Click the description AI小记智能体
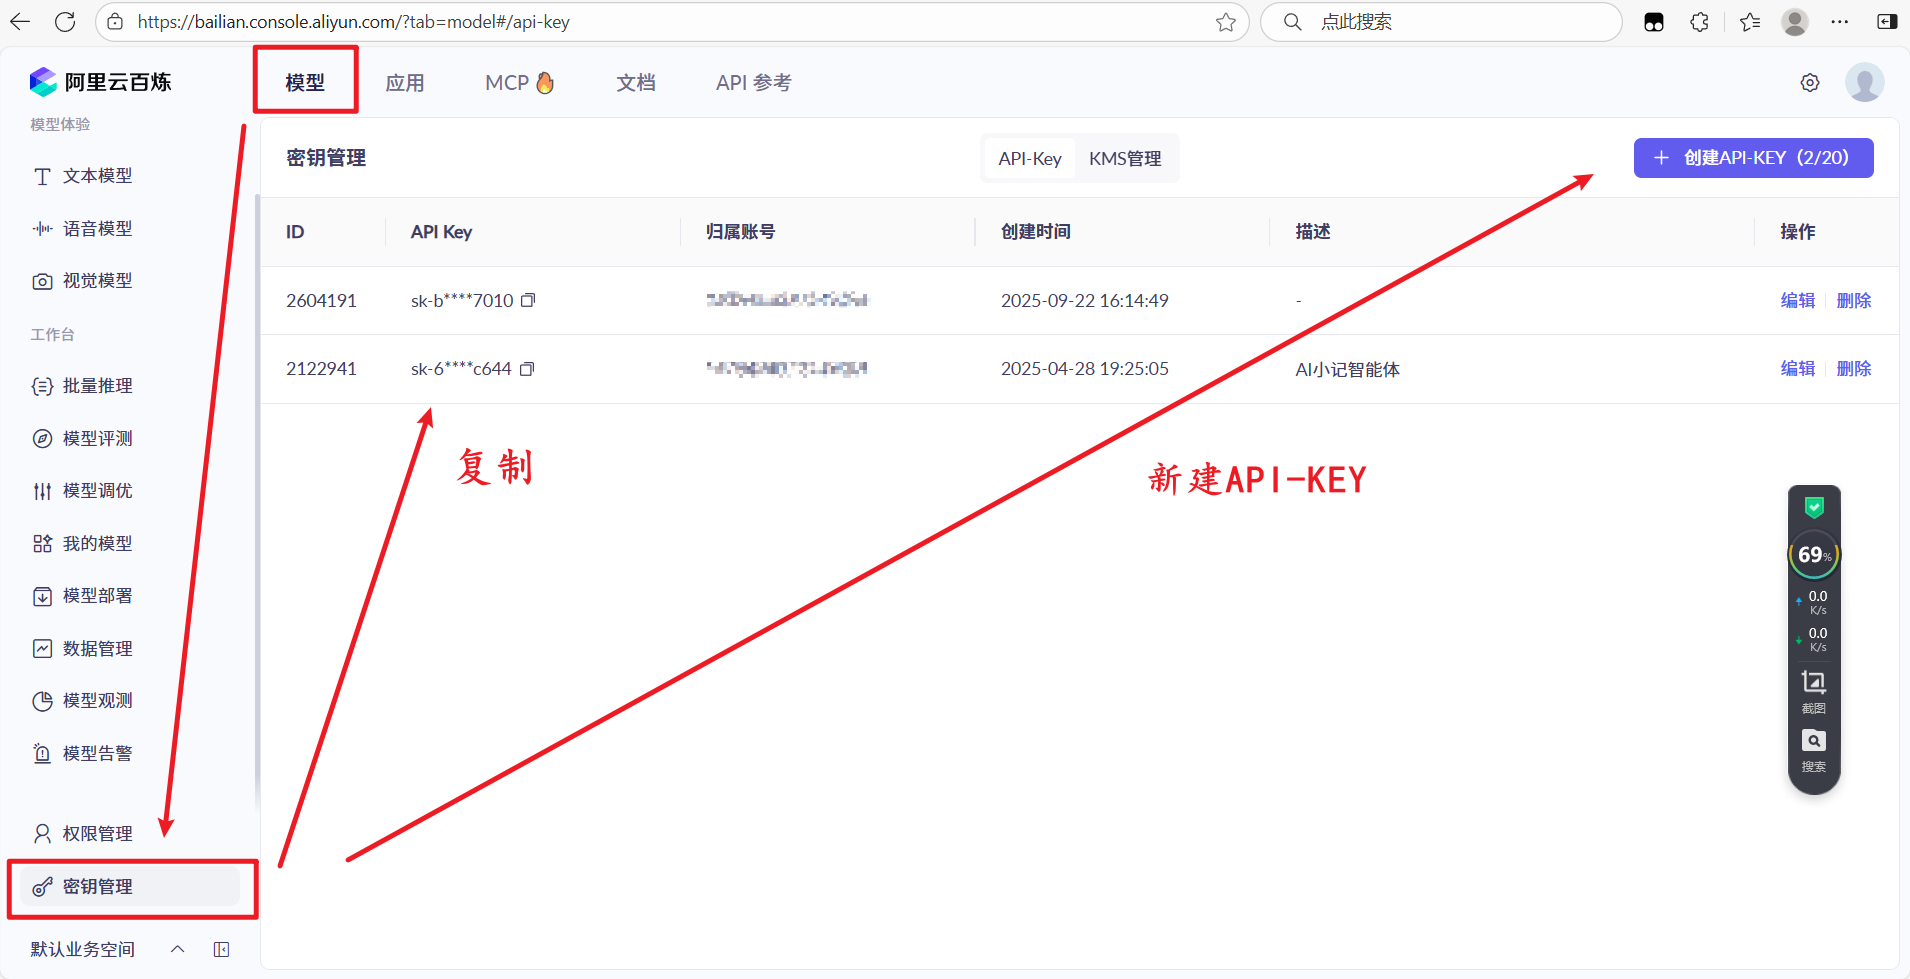Viewport: 1910px width, 979px height. point(1348,370)
